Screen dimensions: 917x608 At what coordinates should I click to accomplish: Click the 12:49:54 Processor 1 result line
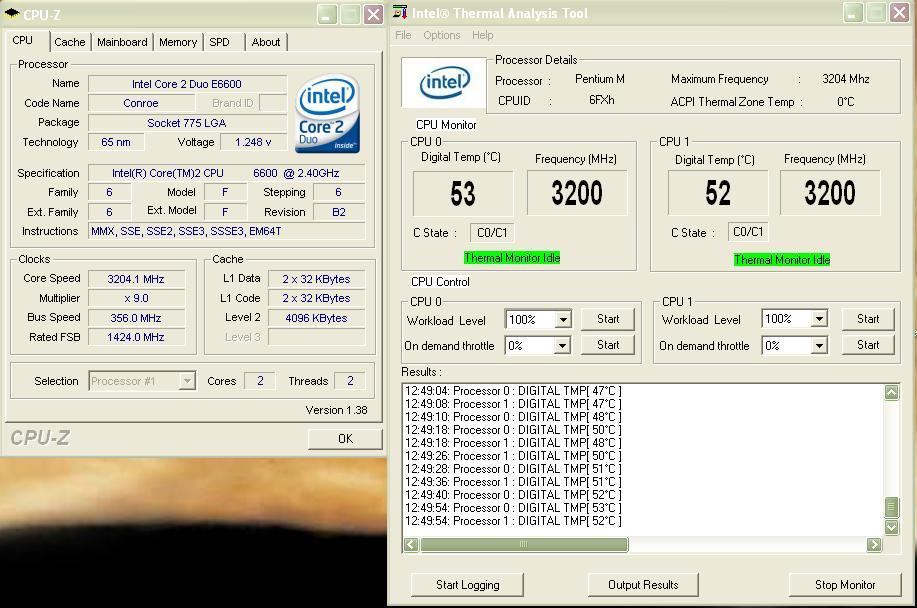coord(513,520)
